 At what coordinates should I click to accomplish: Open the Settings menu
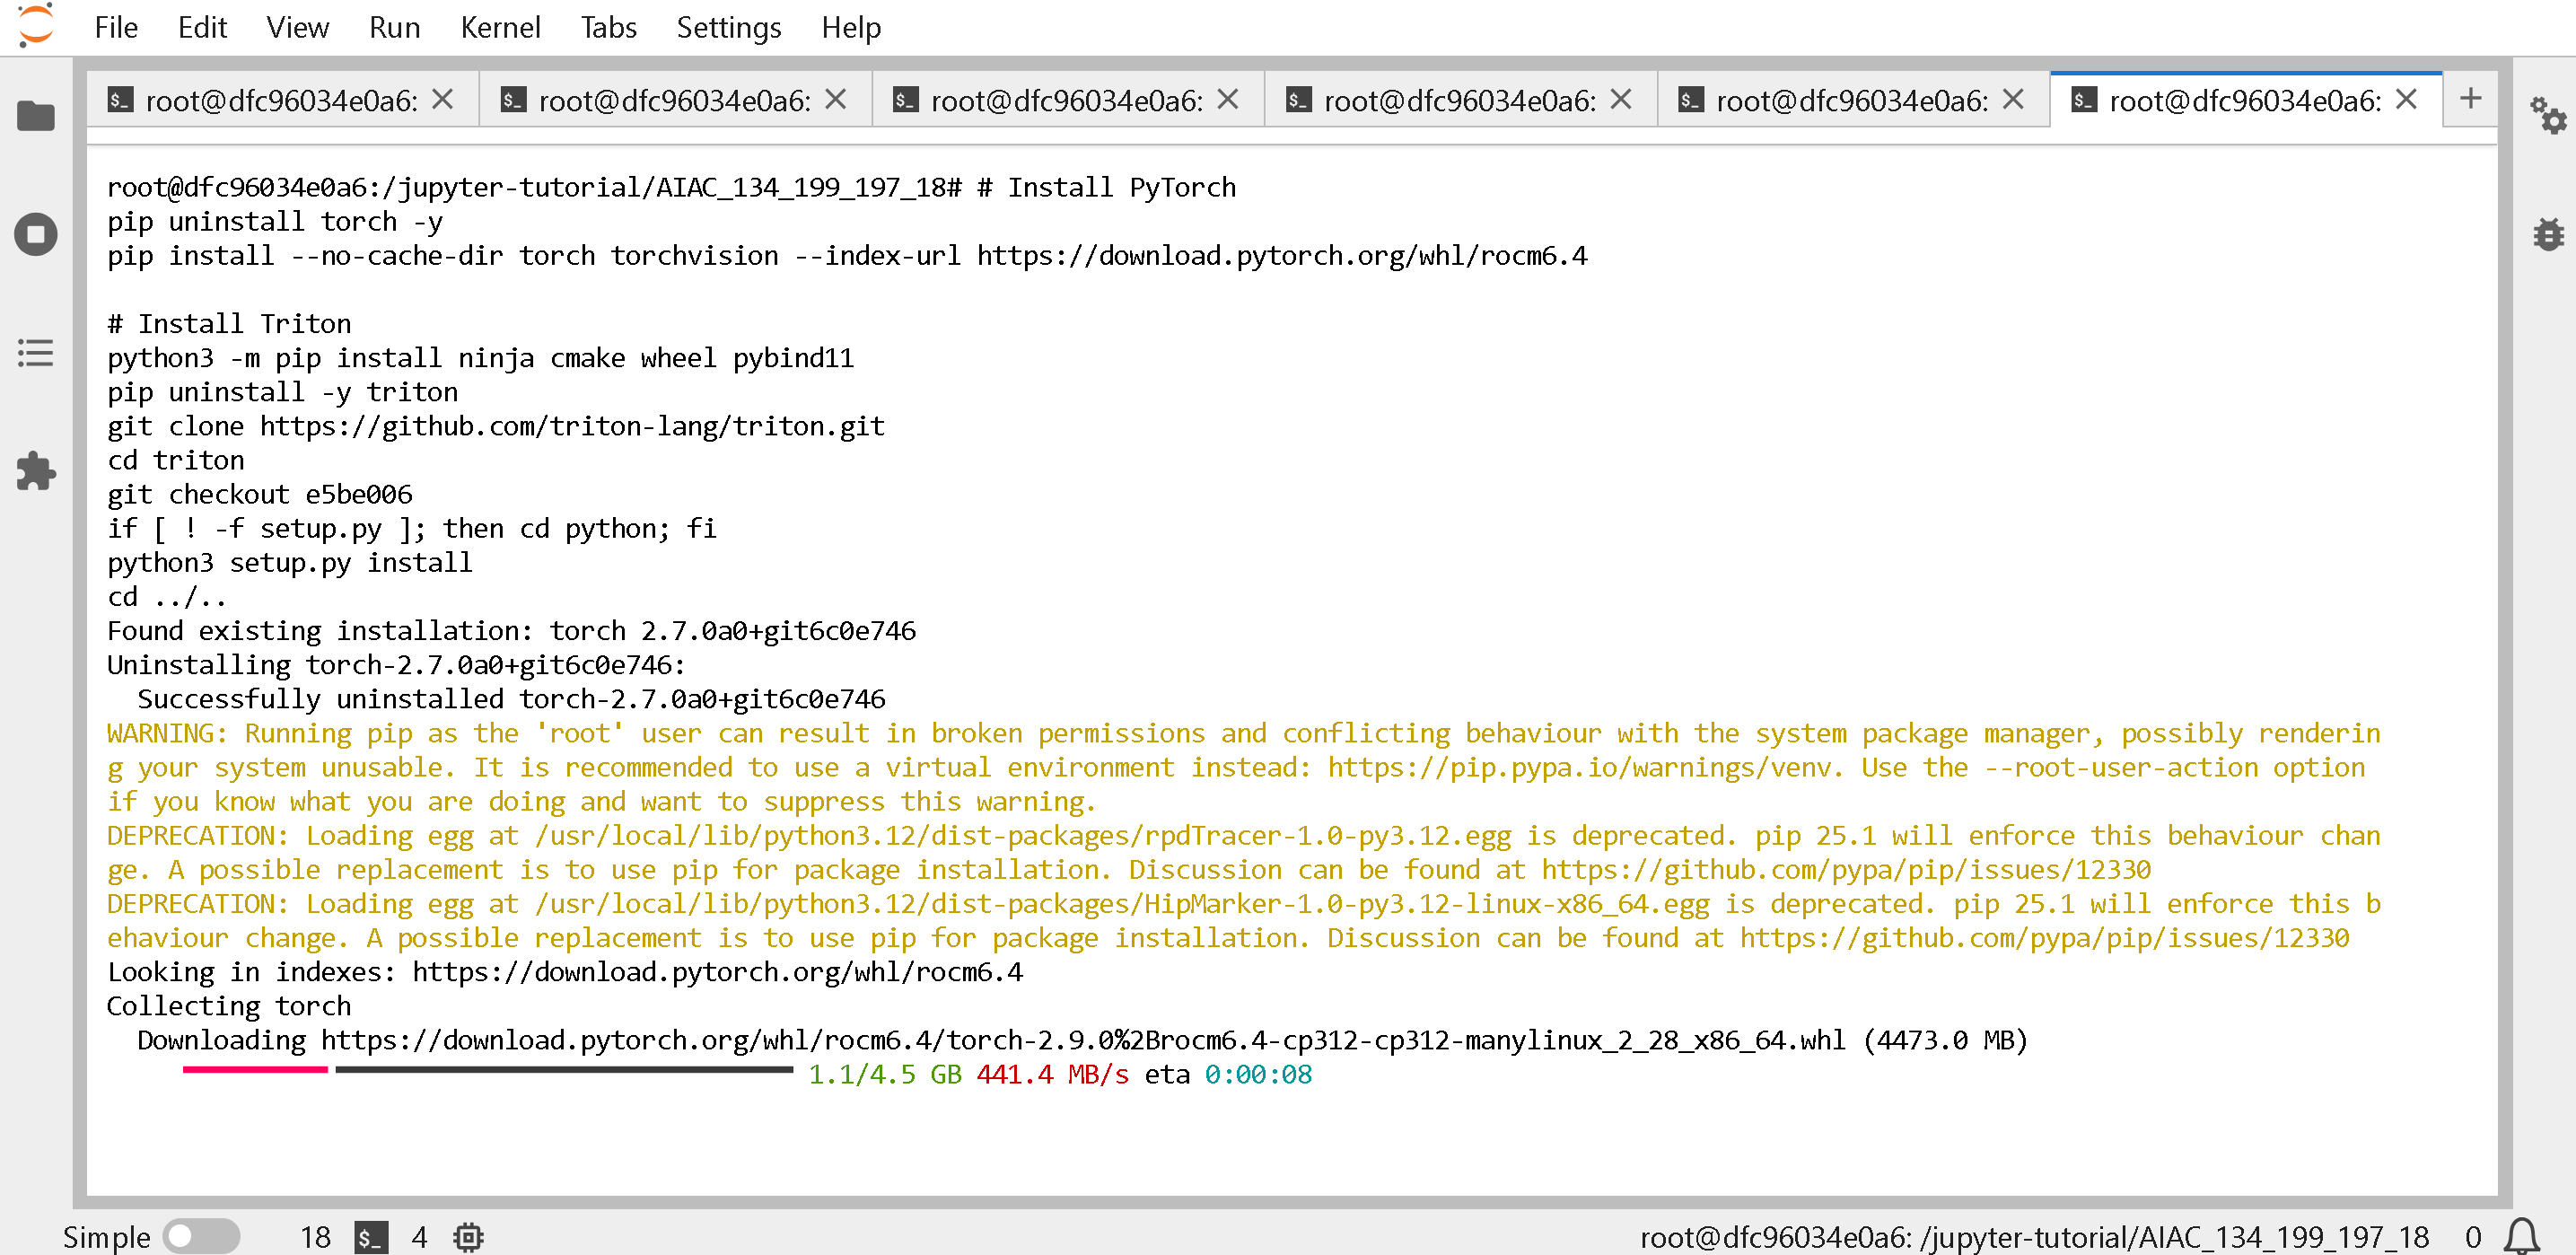click(x=728, y=27)
